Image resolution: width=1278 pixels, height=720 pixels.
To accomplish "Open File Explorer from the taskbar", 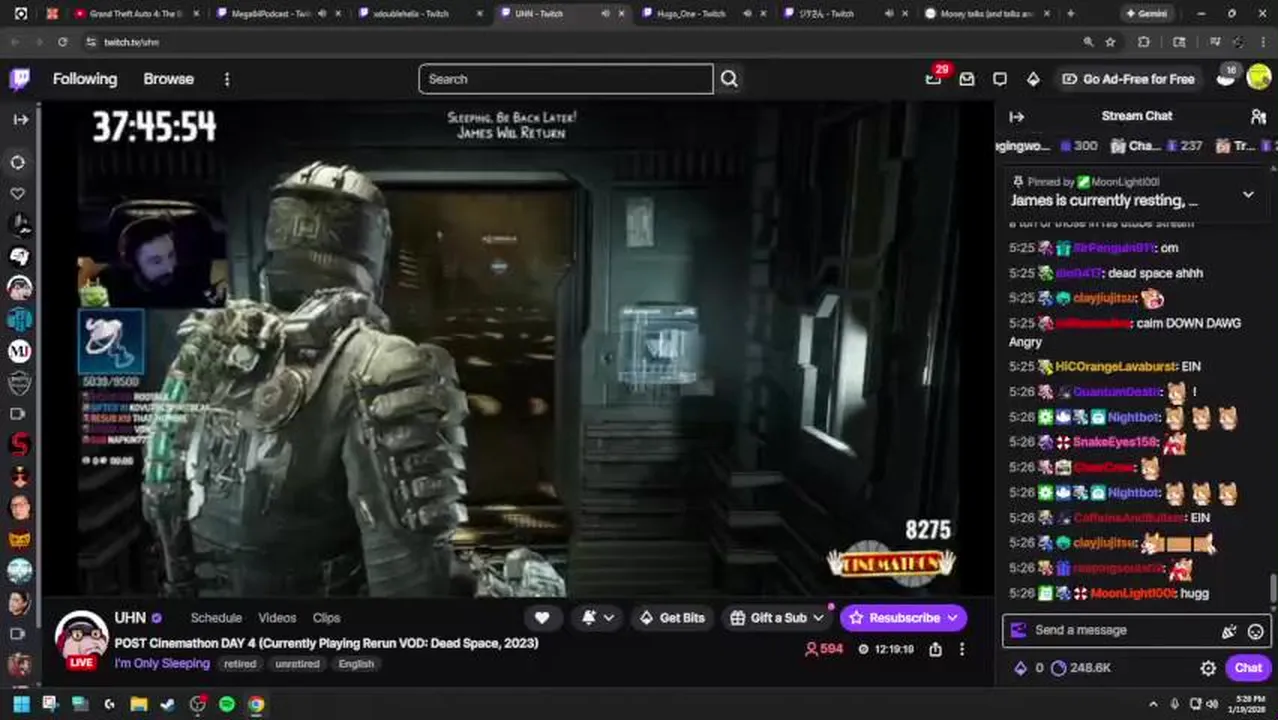I will (x=139, y=704).
